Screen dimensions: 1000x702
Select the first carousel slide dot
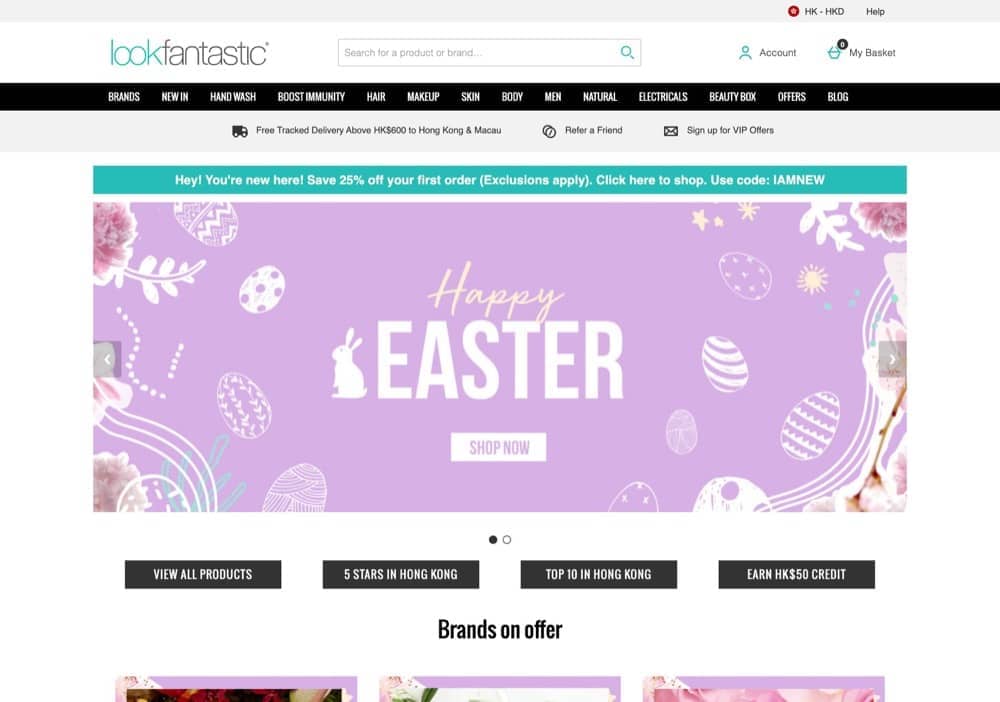(493, 539)
